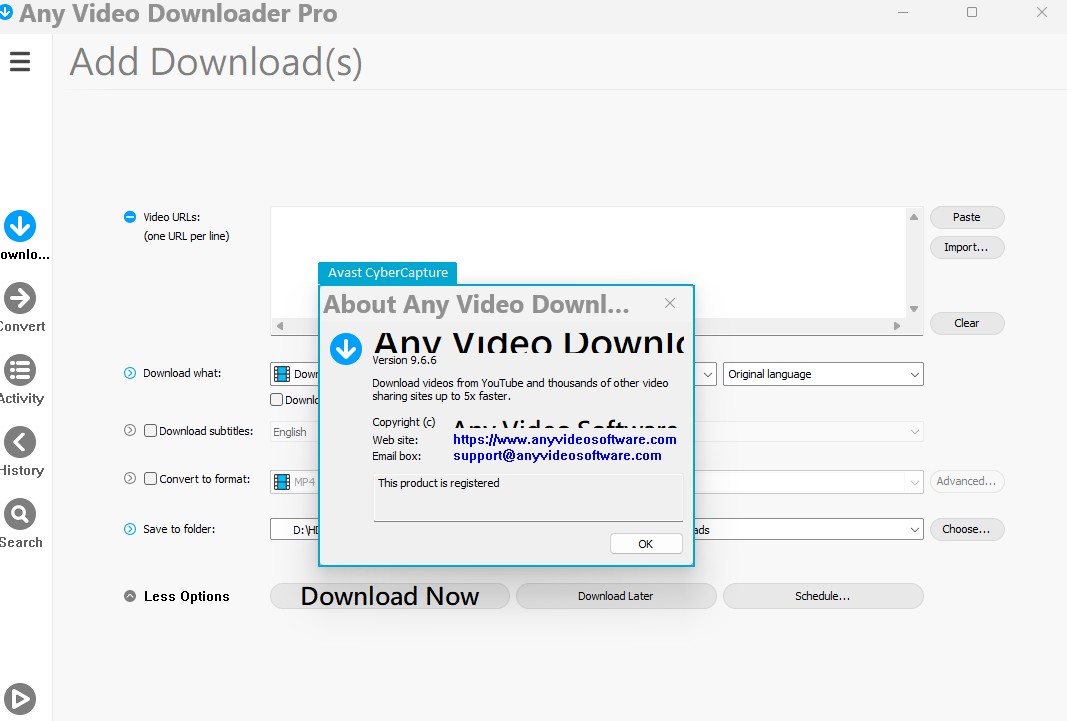Open the History sidebar icon
The width and height of the screenshot is (1067, 721).
(x=20, y=442)
